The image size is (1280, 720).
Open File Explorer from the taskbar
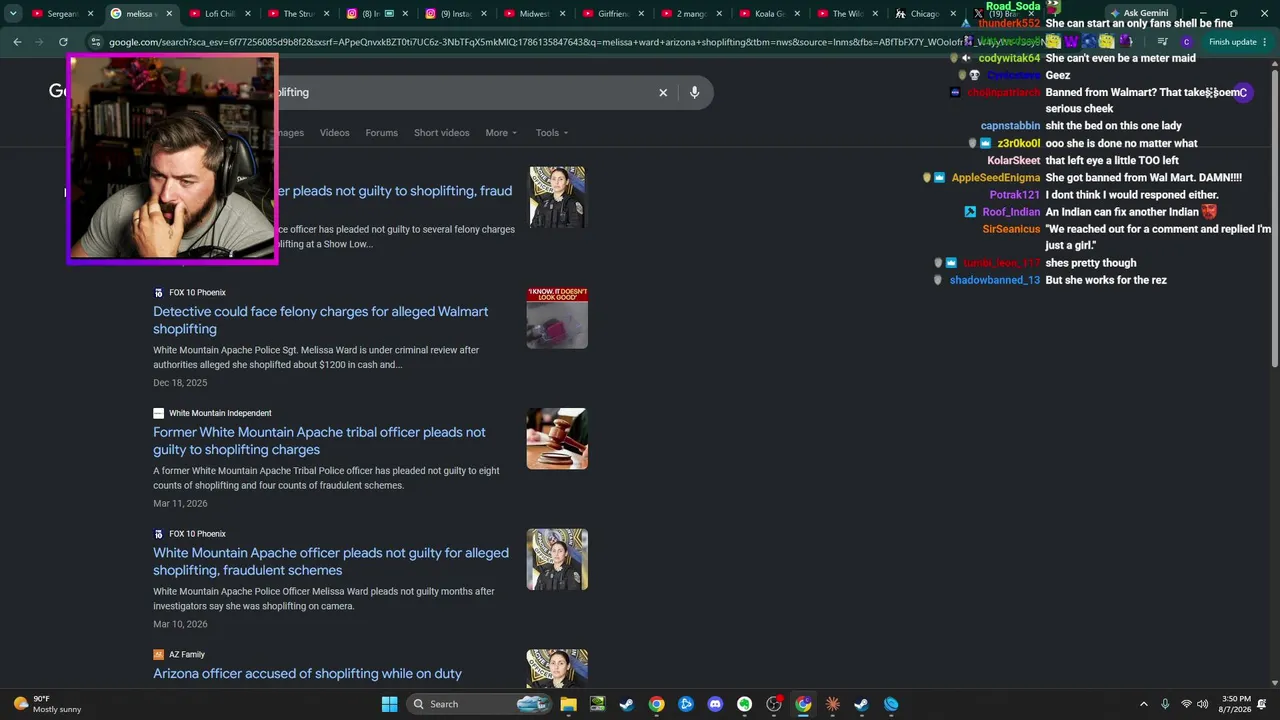click(x=568, y=704)
